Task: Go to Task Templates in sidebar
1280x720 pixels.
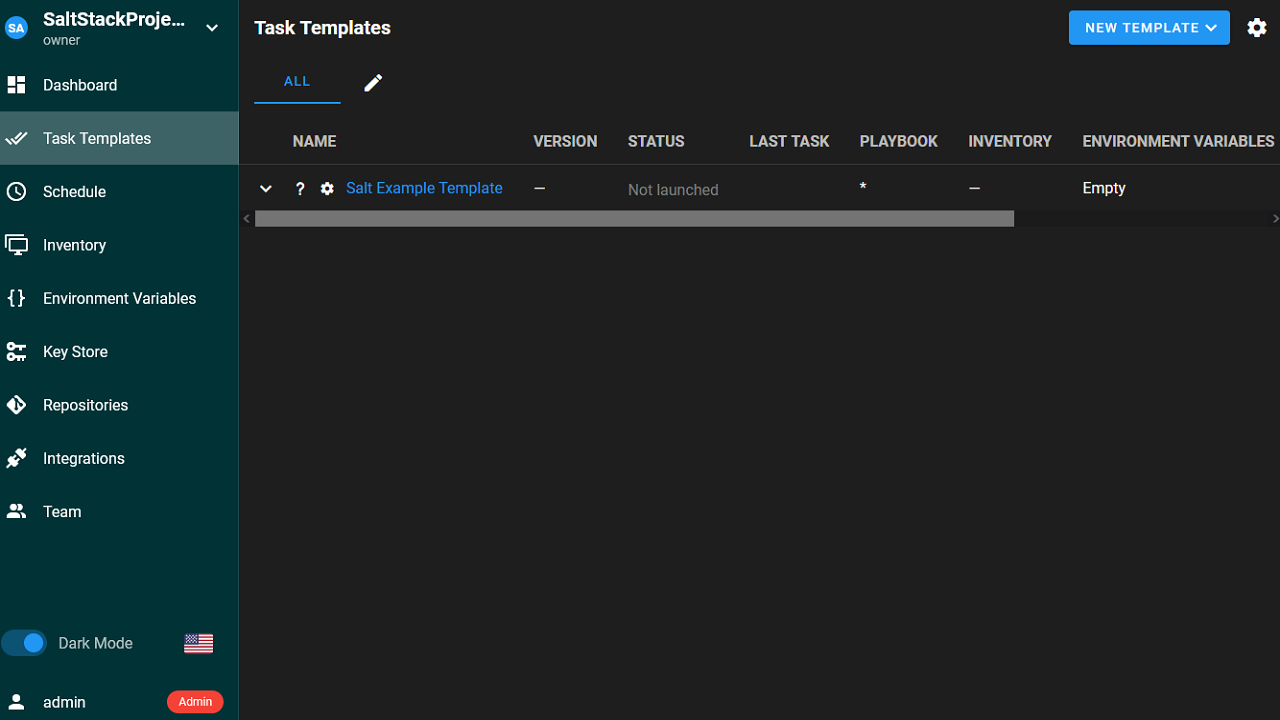Action: click(x=97, y=138)
